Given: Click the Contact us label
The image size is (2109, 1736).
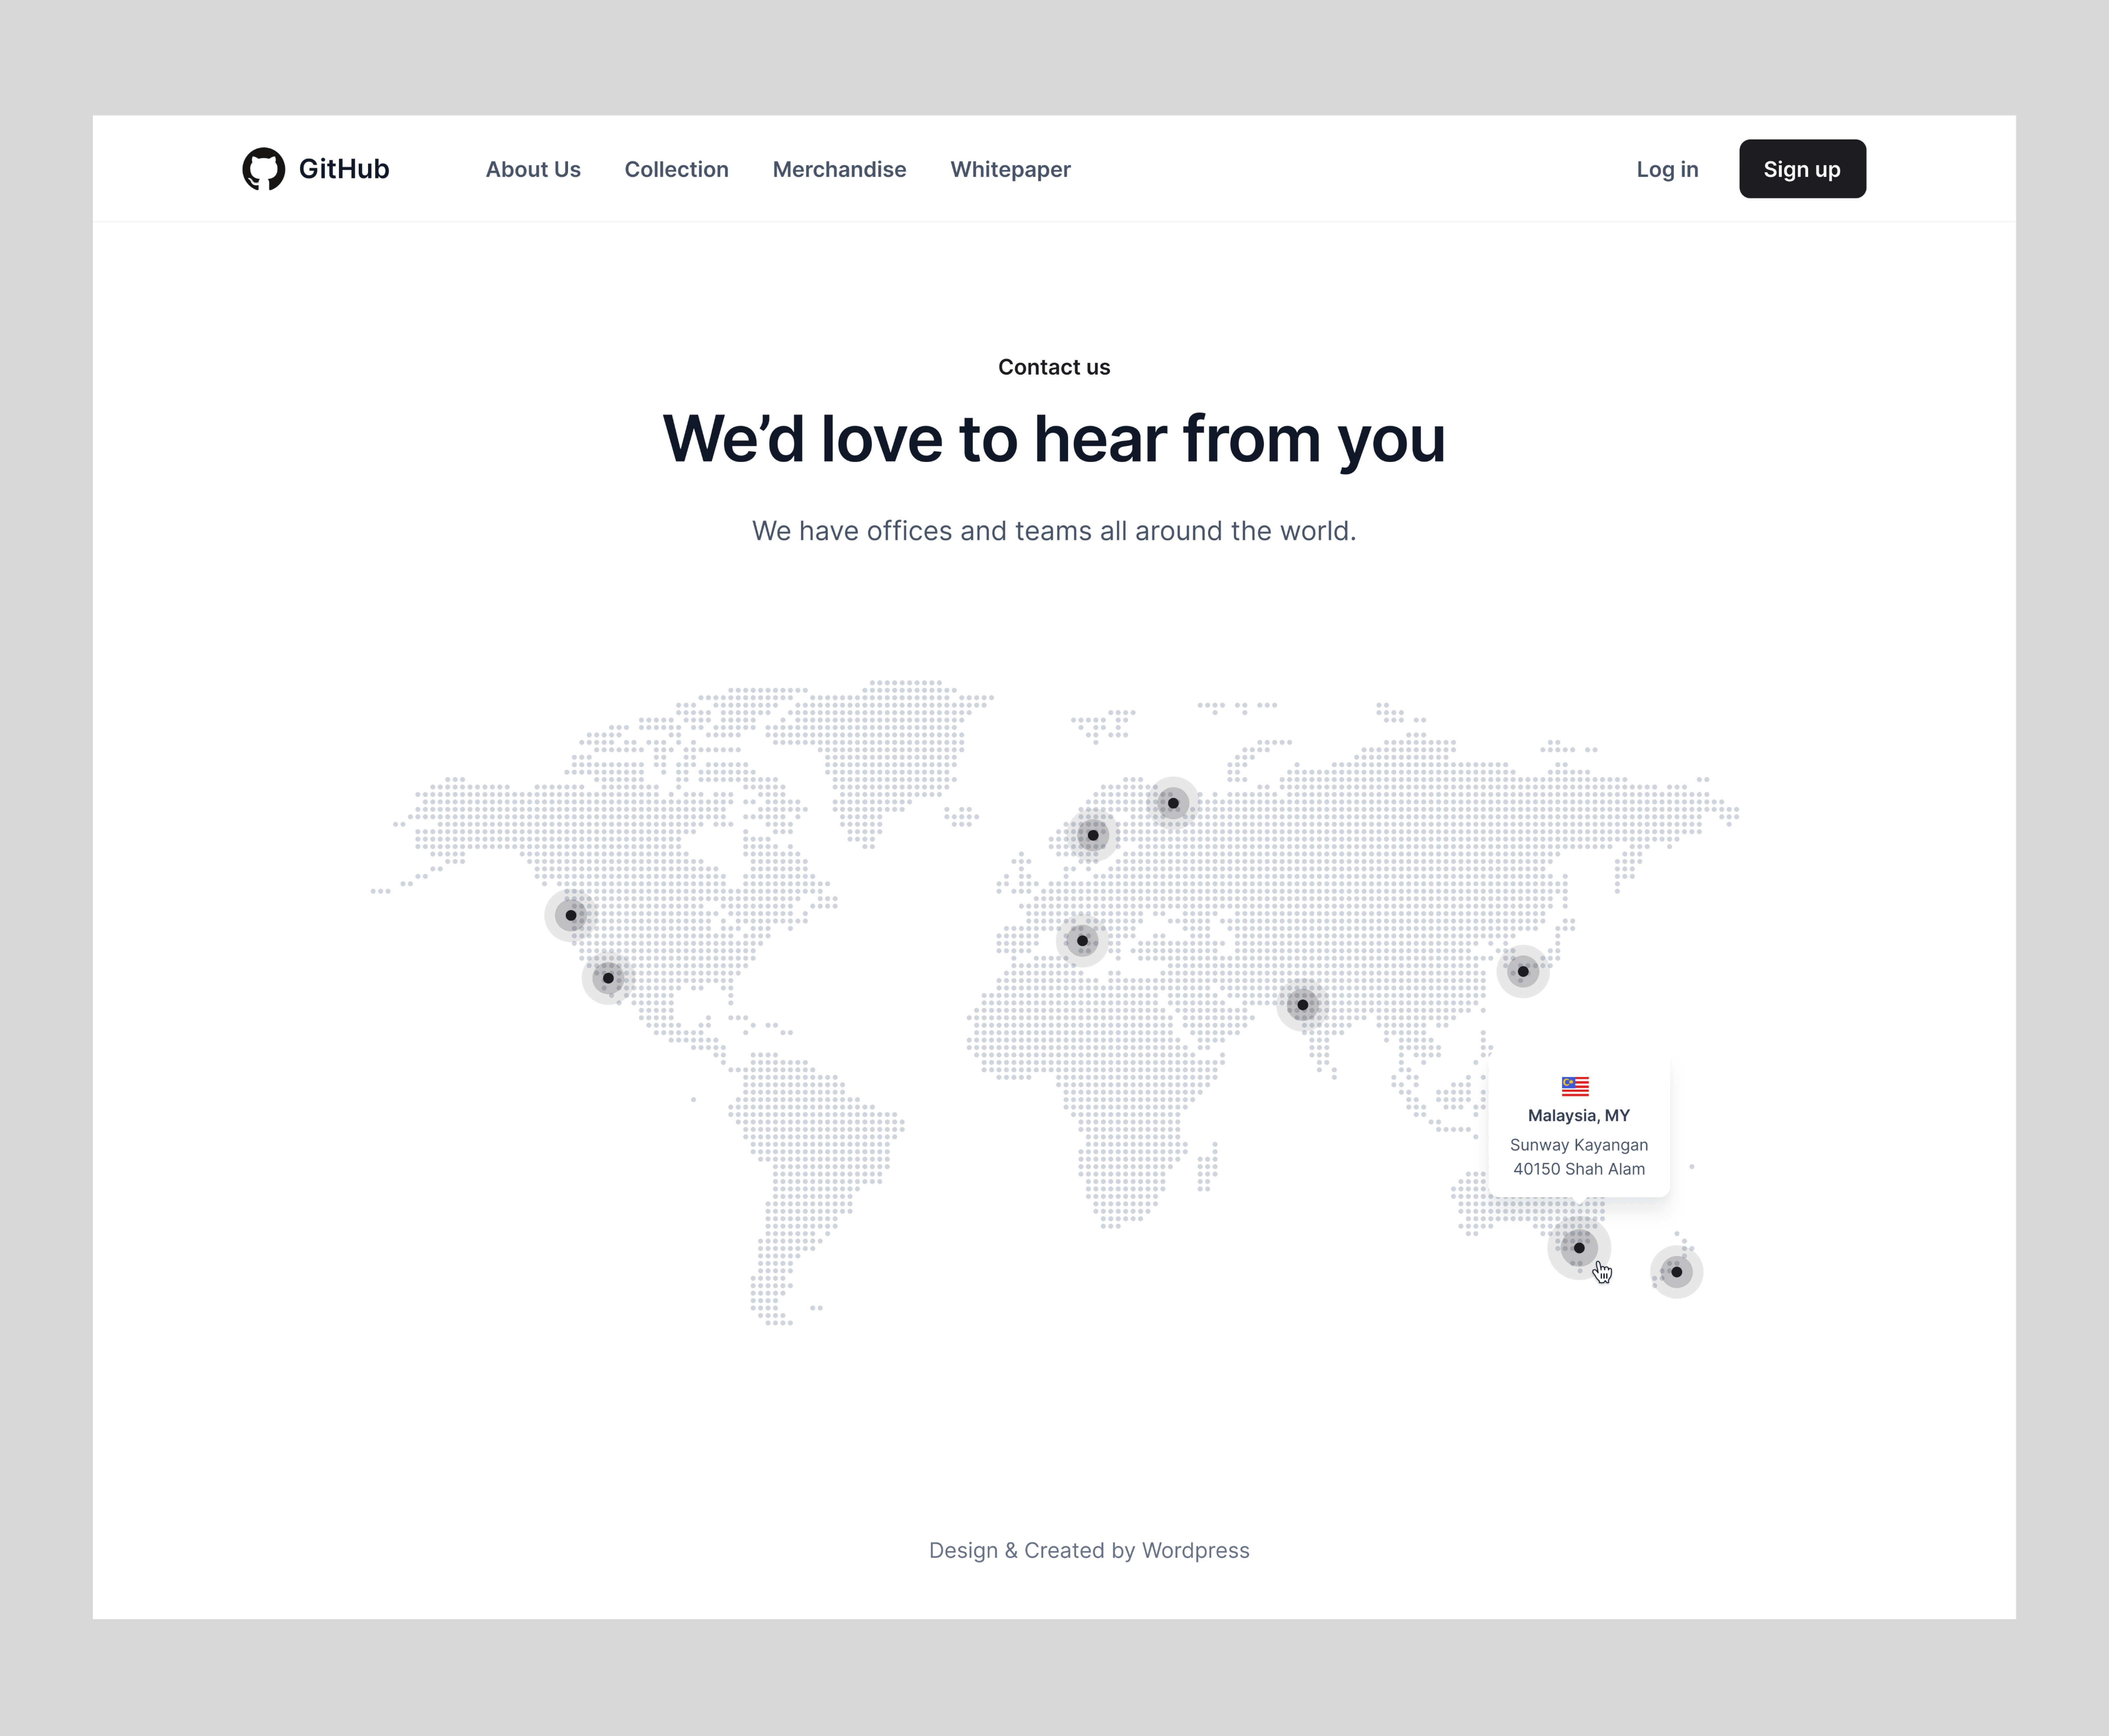Looking at the screenshot, I should [1054, 367].
